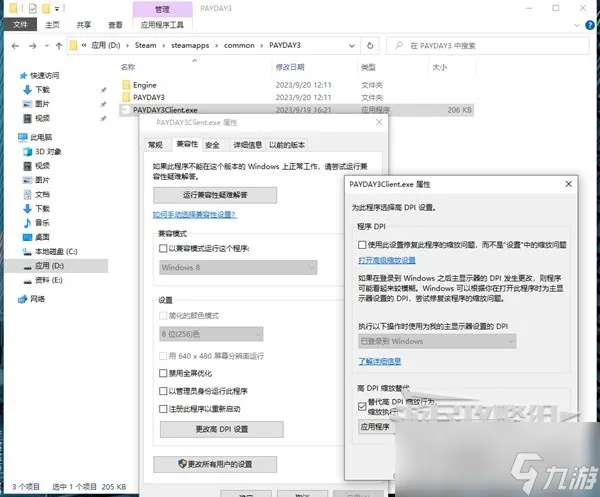
Task: Click the Forward arrow in Explorer
Action: 33,46
